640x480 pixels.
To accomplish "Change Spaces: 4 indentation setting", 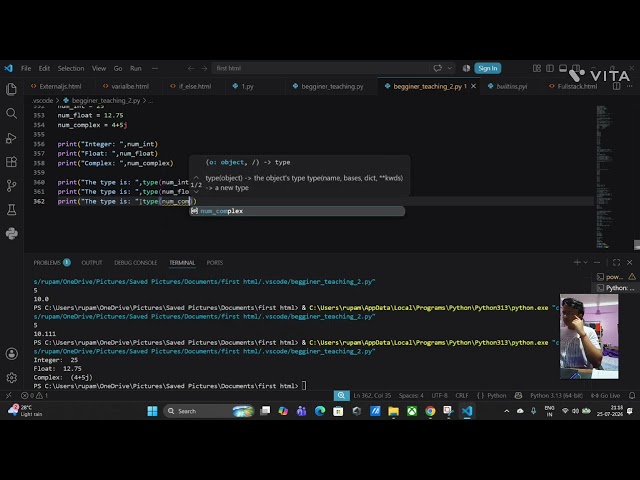I will coord(411,396).
